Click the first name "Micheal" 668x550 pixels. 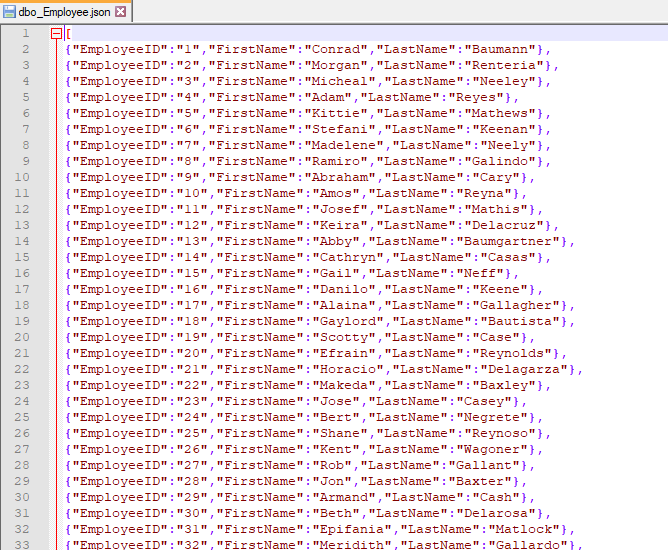tap(340, 81)
